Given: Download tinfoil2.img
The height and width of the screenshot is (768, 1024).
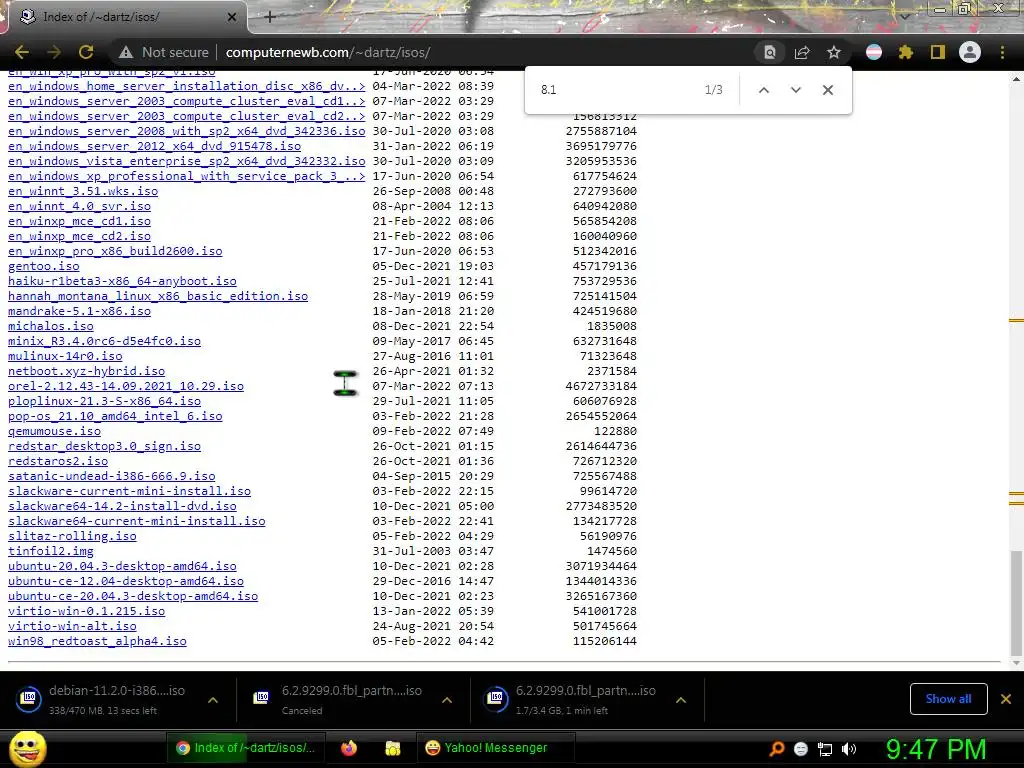Looking at the screenshot, I should point(50,551).
